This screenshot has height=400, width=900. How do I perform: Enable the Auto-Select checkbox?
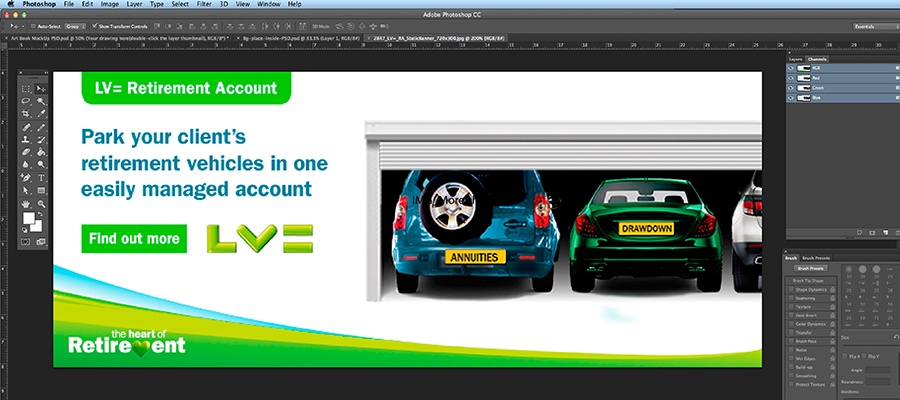(33, 26)
